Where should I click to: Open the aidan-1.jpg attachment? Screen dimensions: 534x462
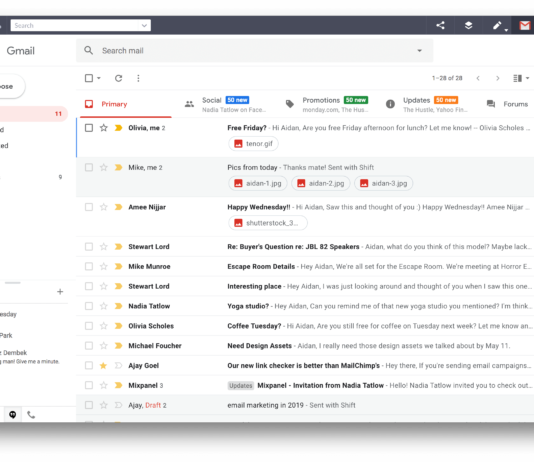coord(258,184)
